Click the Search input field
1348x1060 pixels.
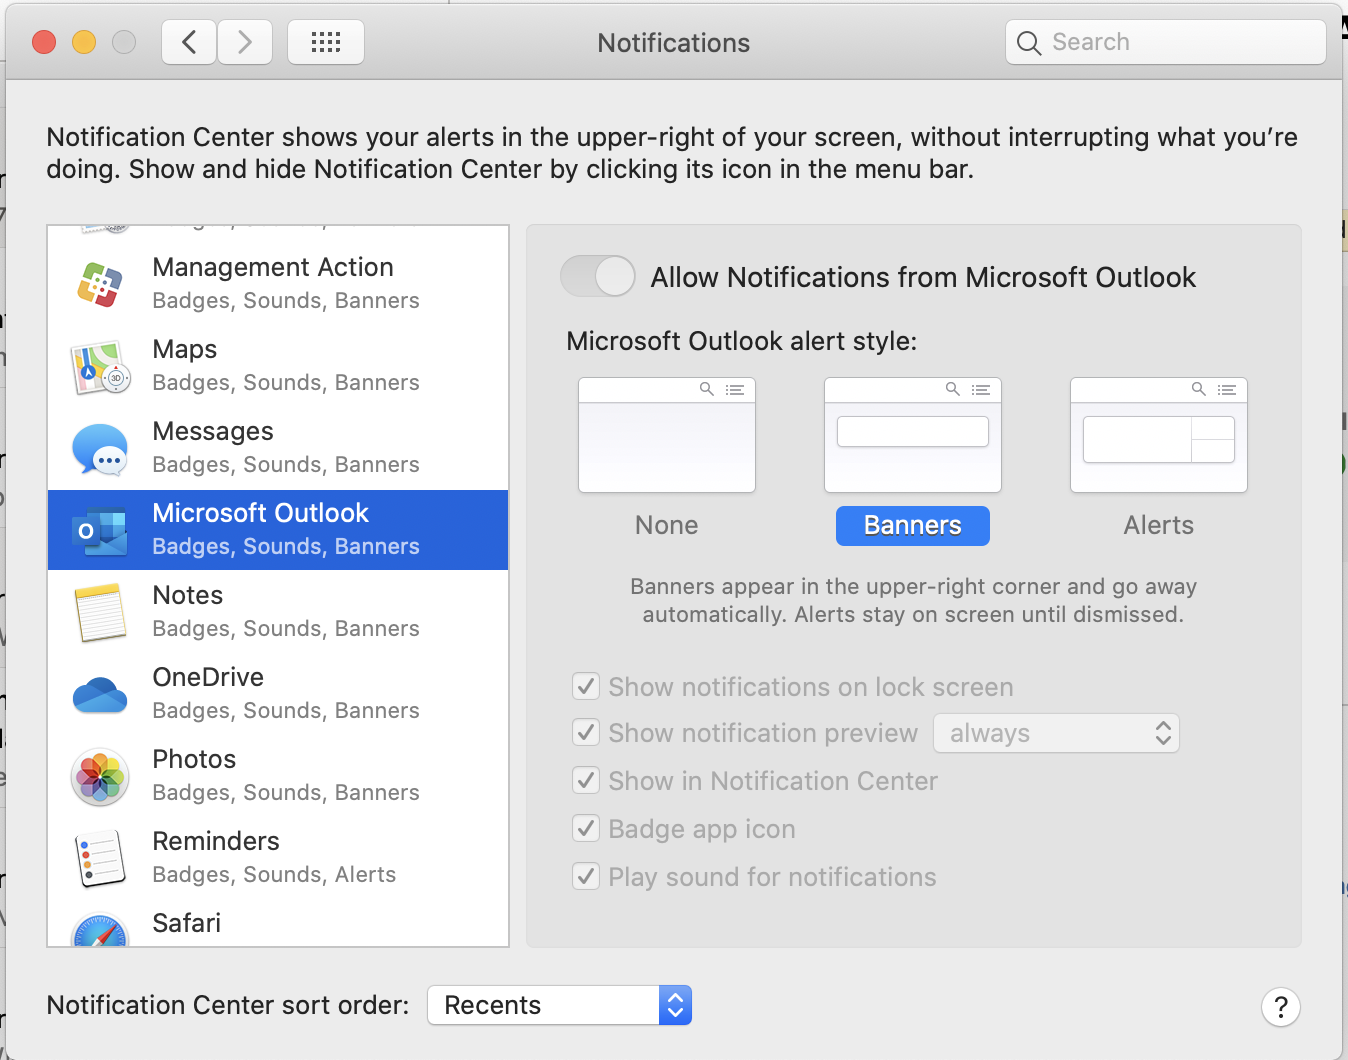point(1166,42)
